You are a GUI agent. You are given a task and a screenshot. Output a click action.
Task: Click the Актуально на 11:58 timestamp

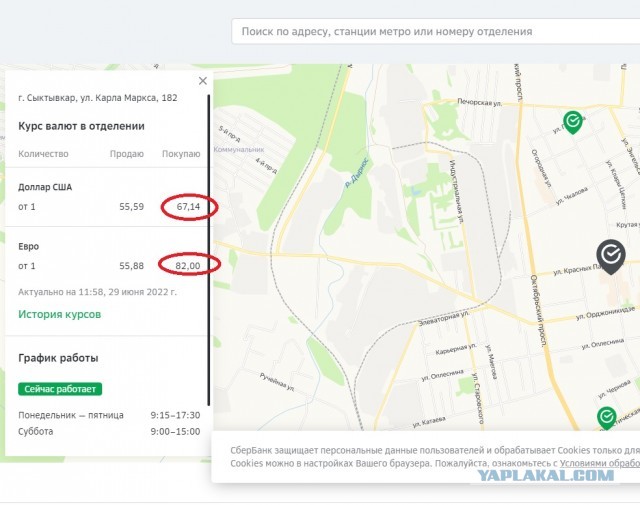click(98, 292)
